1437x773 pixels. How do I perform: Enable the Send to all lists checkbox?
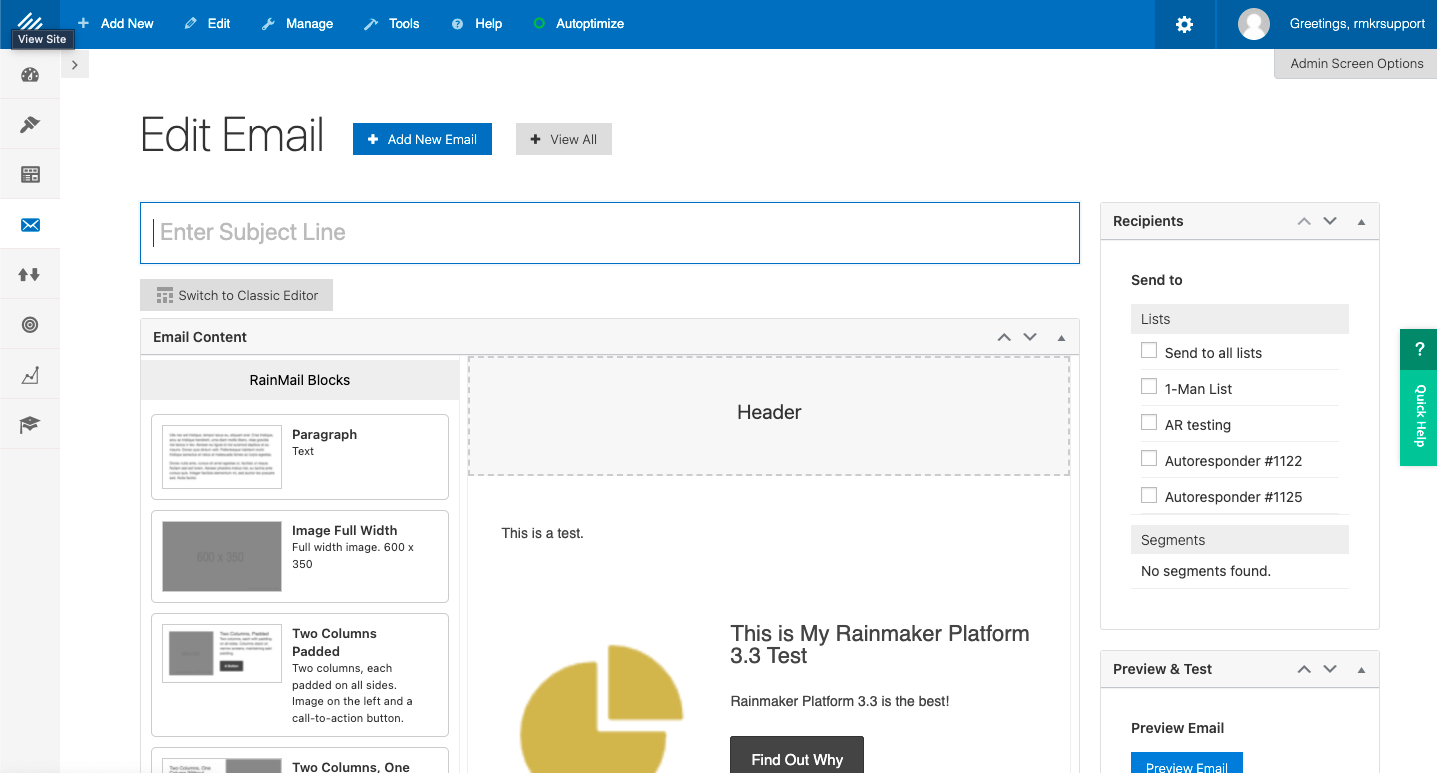(1148, 351)
